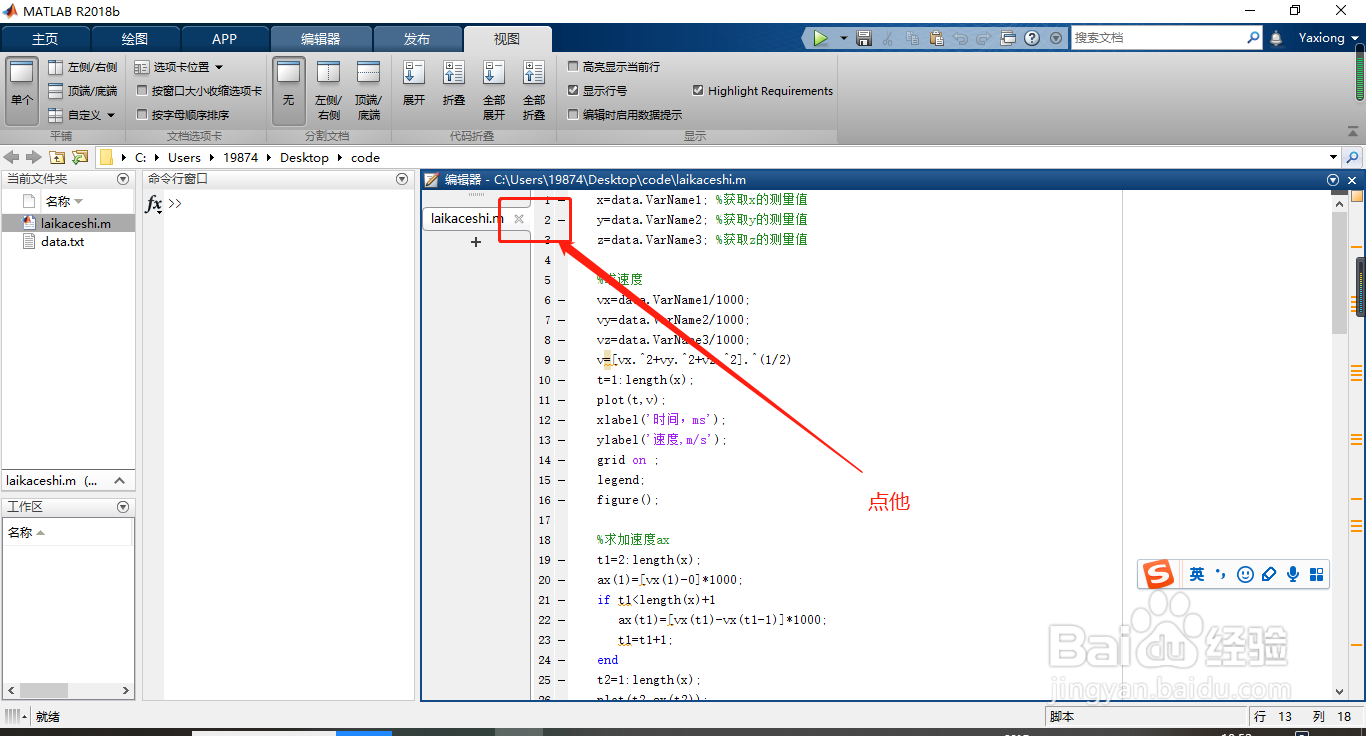Enable 高亮显示当前行 checkbox

point(573,66)
